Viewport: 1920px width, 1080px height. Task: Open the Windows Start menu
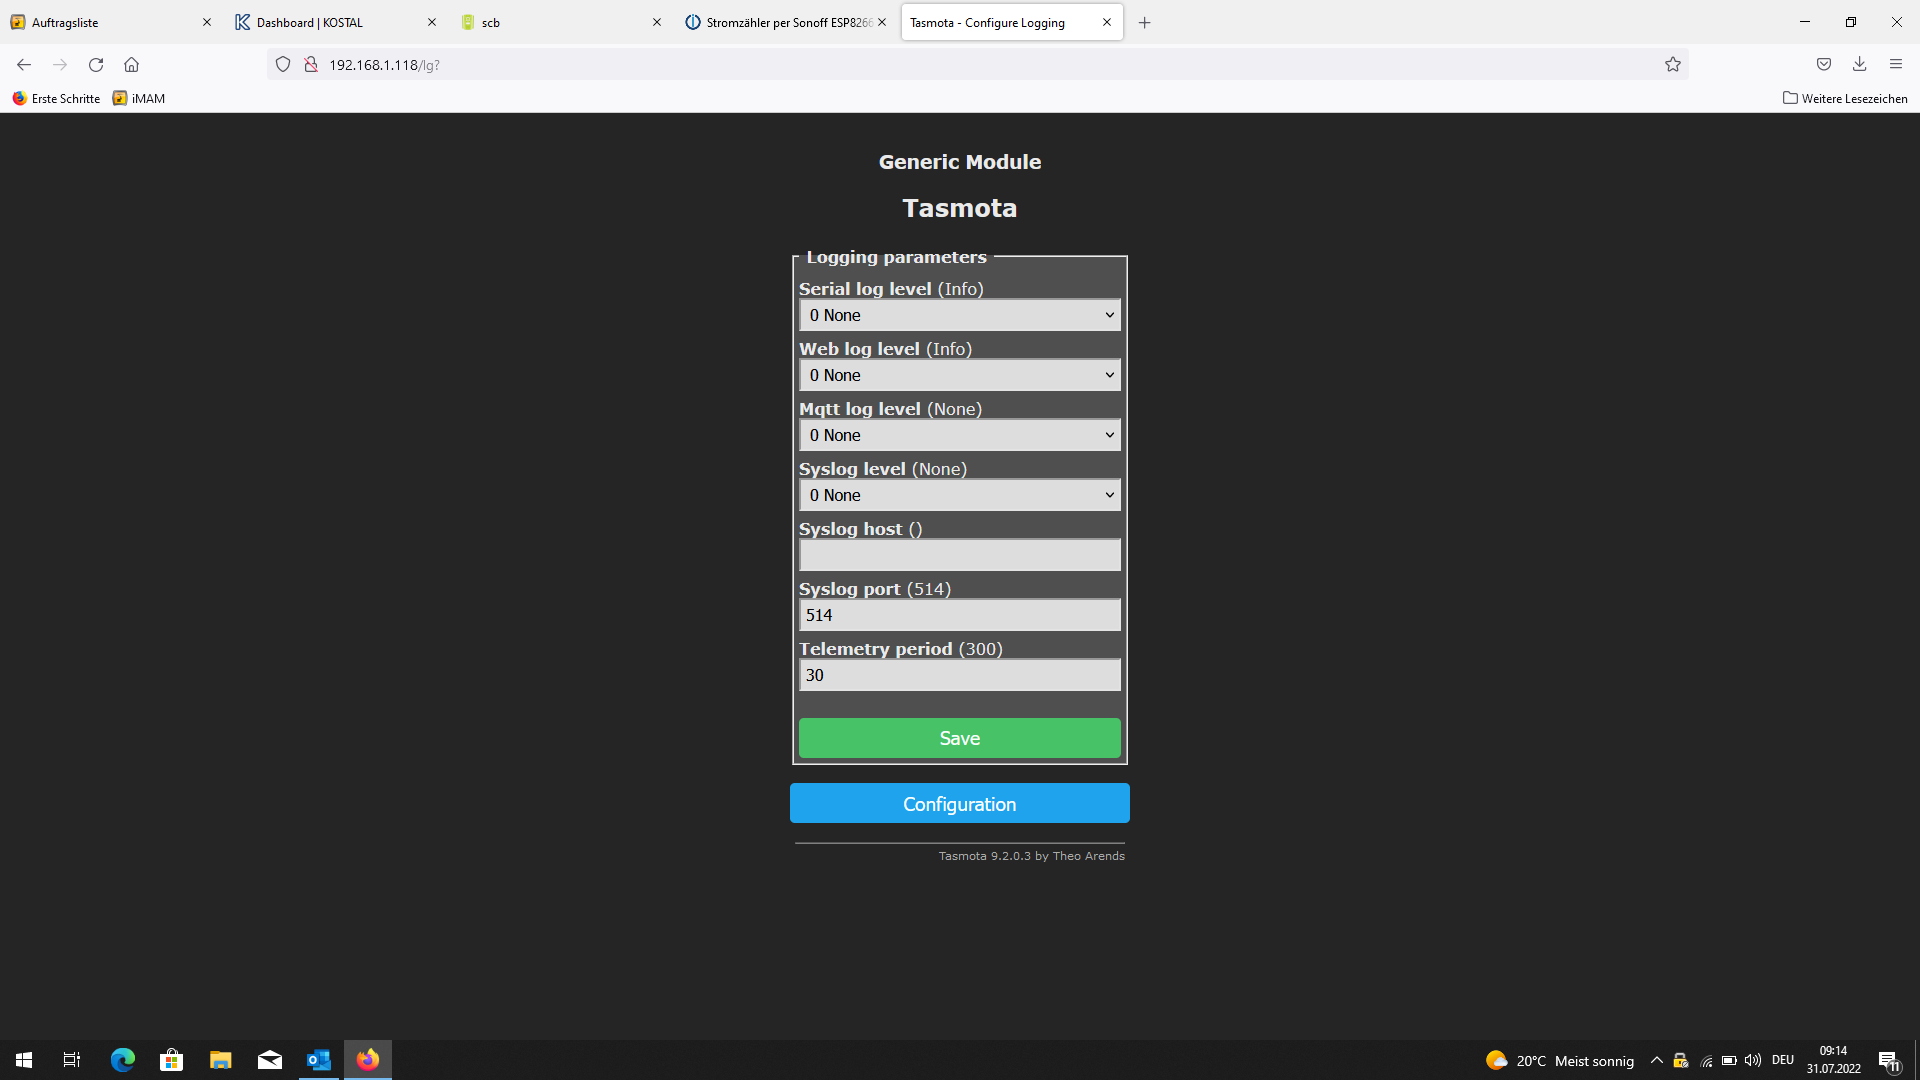click(x=24, y=1060)
